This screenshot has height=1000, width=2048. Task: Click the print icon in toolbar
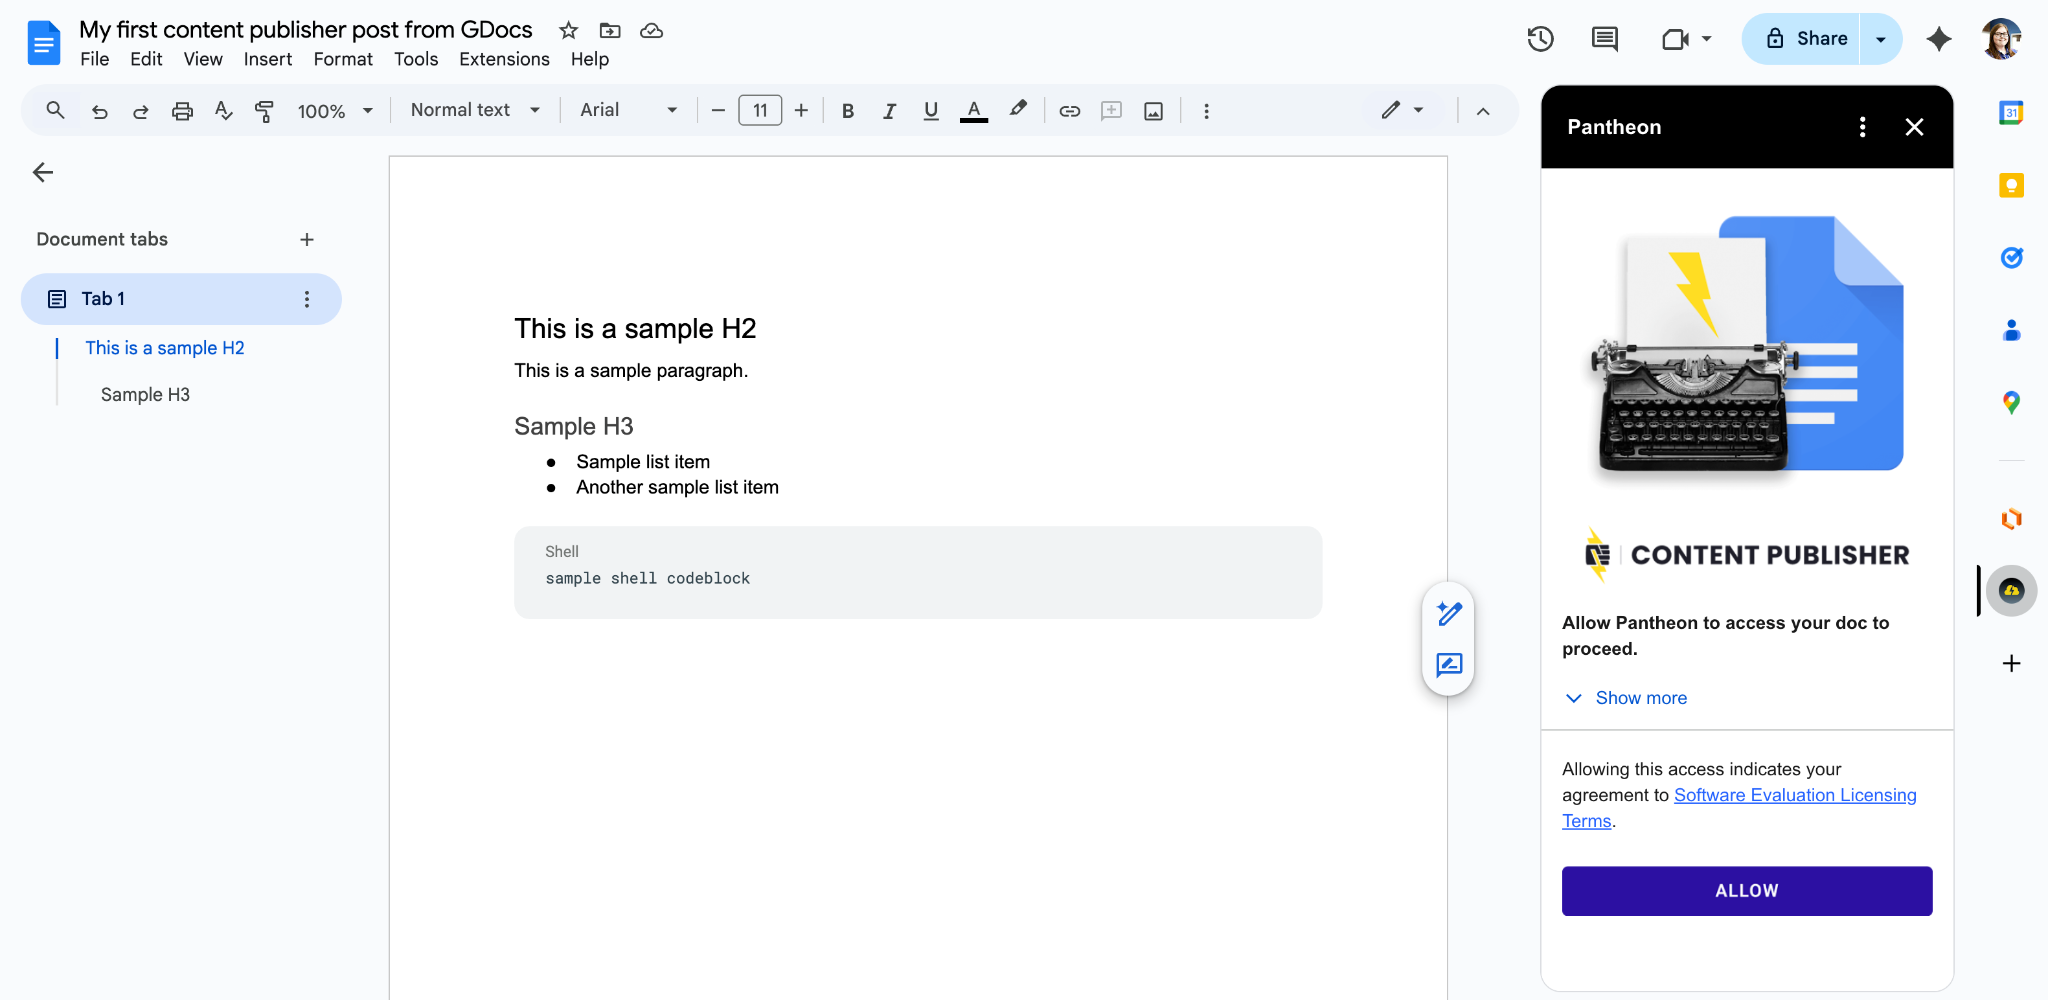182,111
